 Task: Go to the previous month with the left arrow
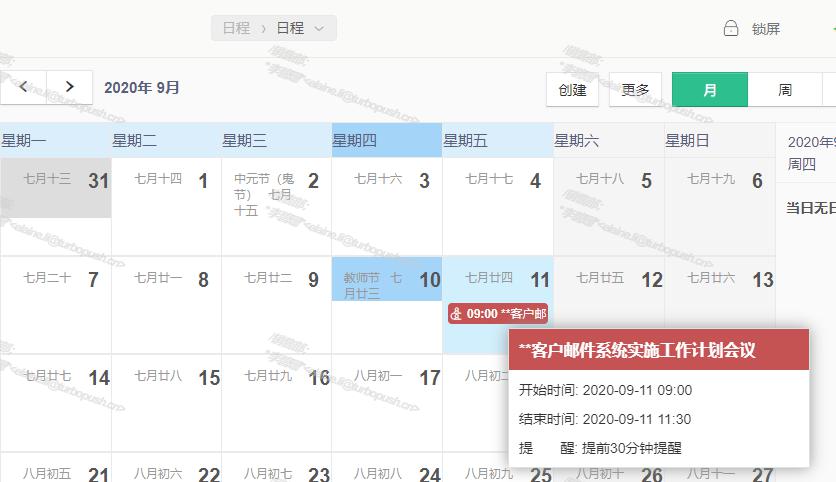click(24, 87)
